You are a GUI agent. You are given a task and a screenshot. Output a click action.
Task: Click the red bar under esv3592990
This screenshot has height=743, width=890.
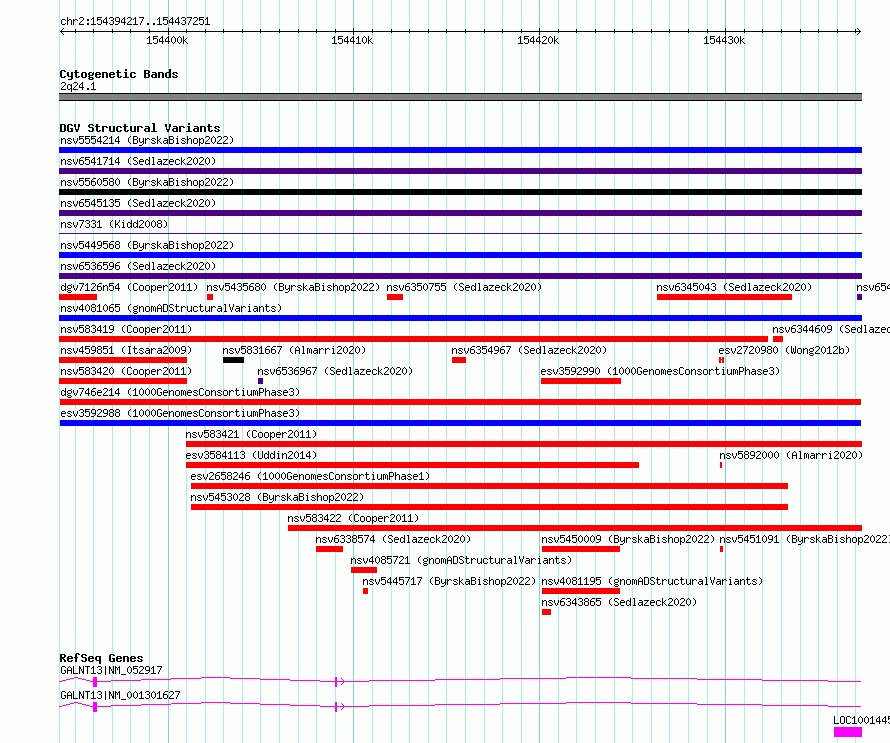tap(581, 381)
